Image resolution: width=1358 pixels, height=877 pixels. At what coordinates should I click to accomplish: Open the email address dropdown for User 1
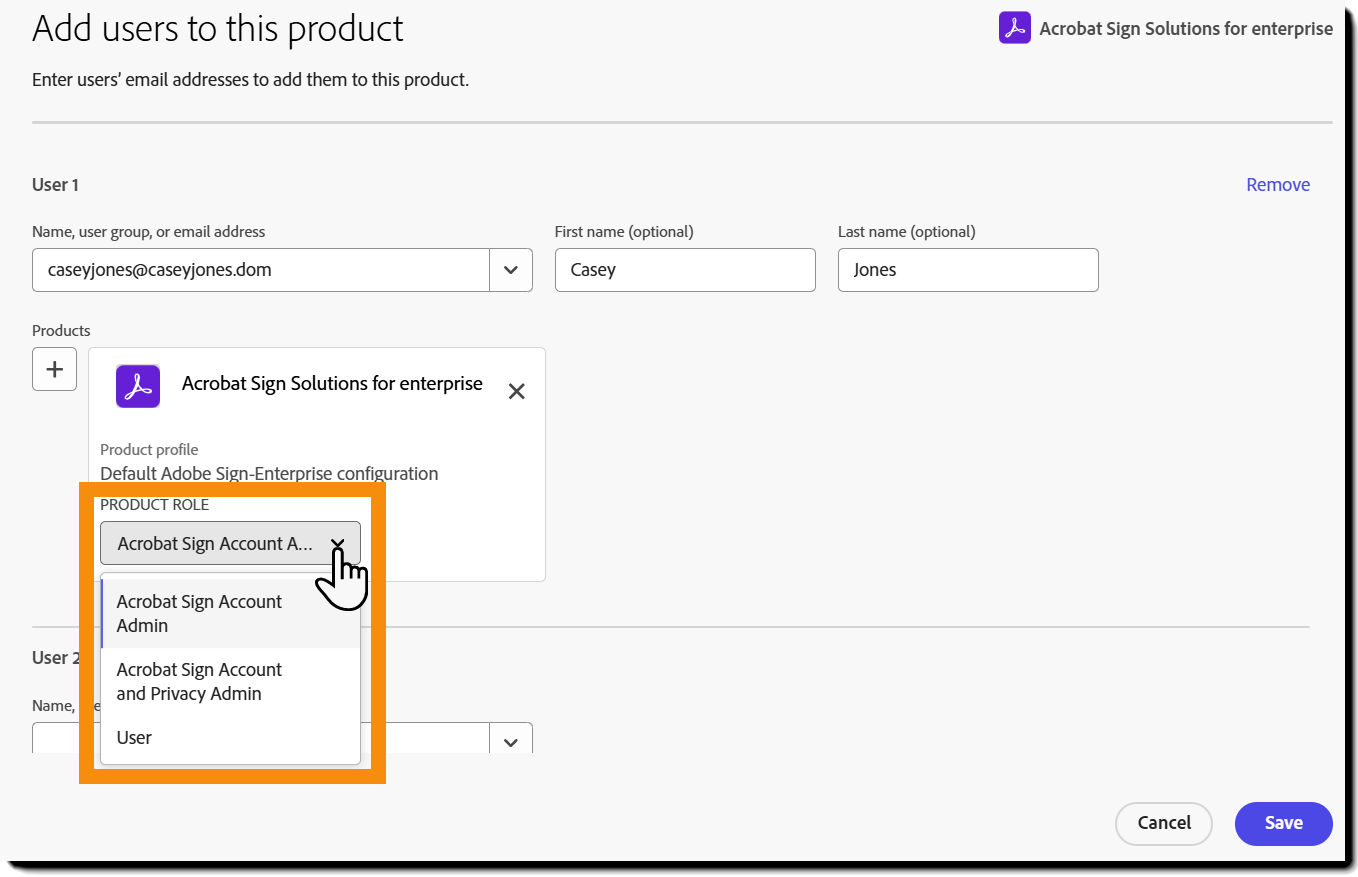(x=510, y=270)
